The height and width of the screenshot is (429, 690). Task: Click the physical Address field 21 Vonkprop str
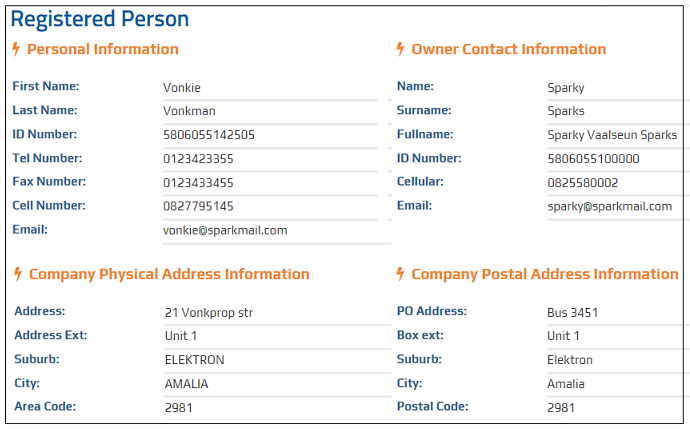[270, 313]
